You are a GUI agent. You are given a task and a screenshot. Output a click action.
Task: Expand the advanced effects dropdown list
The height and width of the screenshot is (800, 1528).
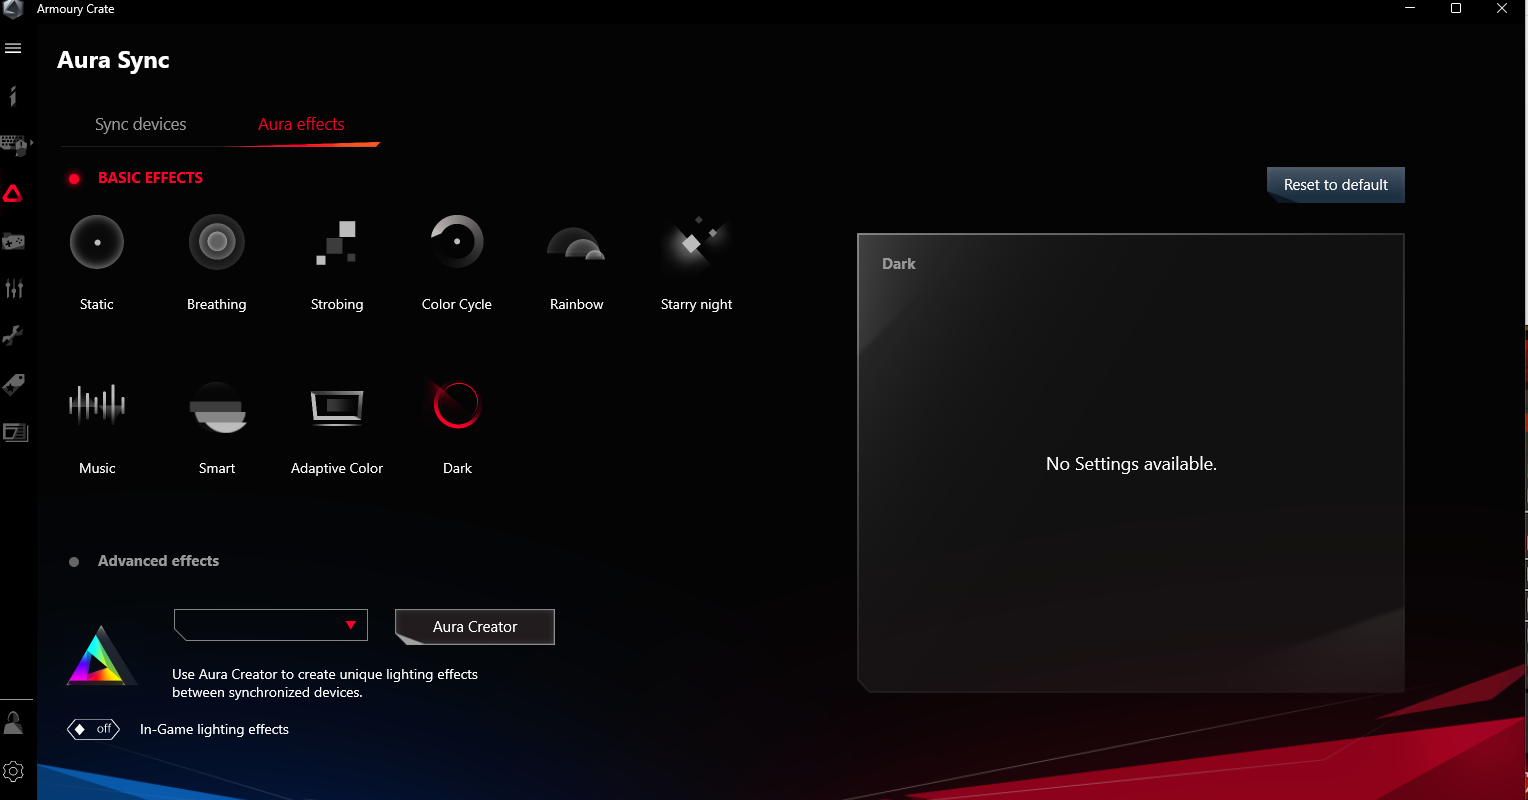click(x=271, y=625)
